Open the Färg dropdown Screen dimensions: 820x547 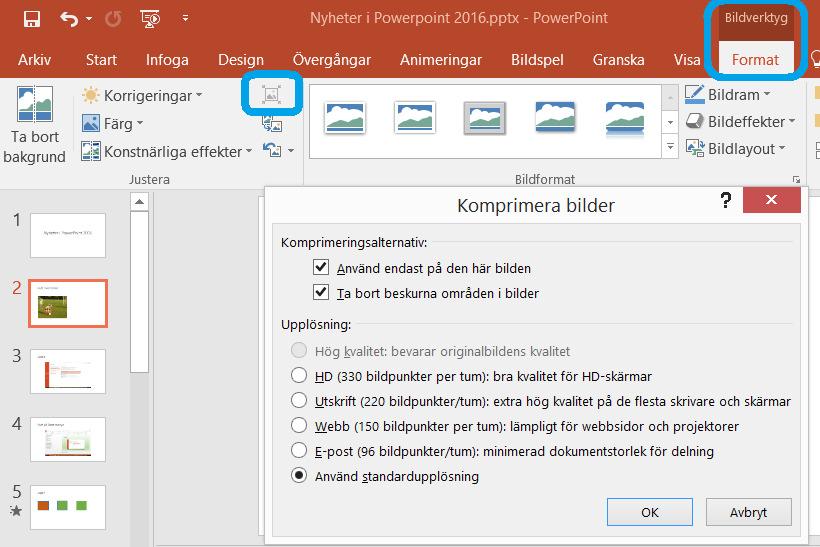point(112,123)
